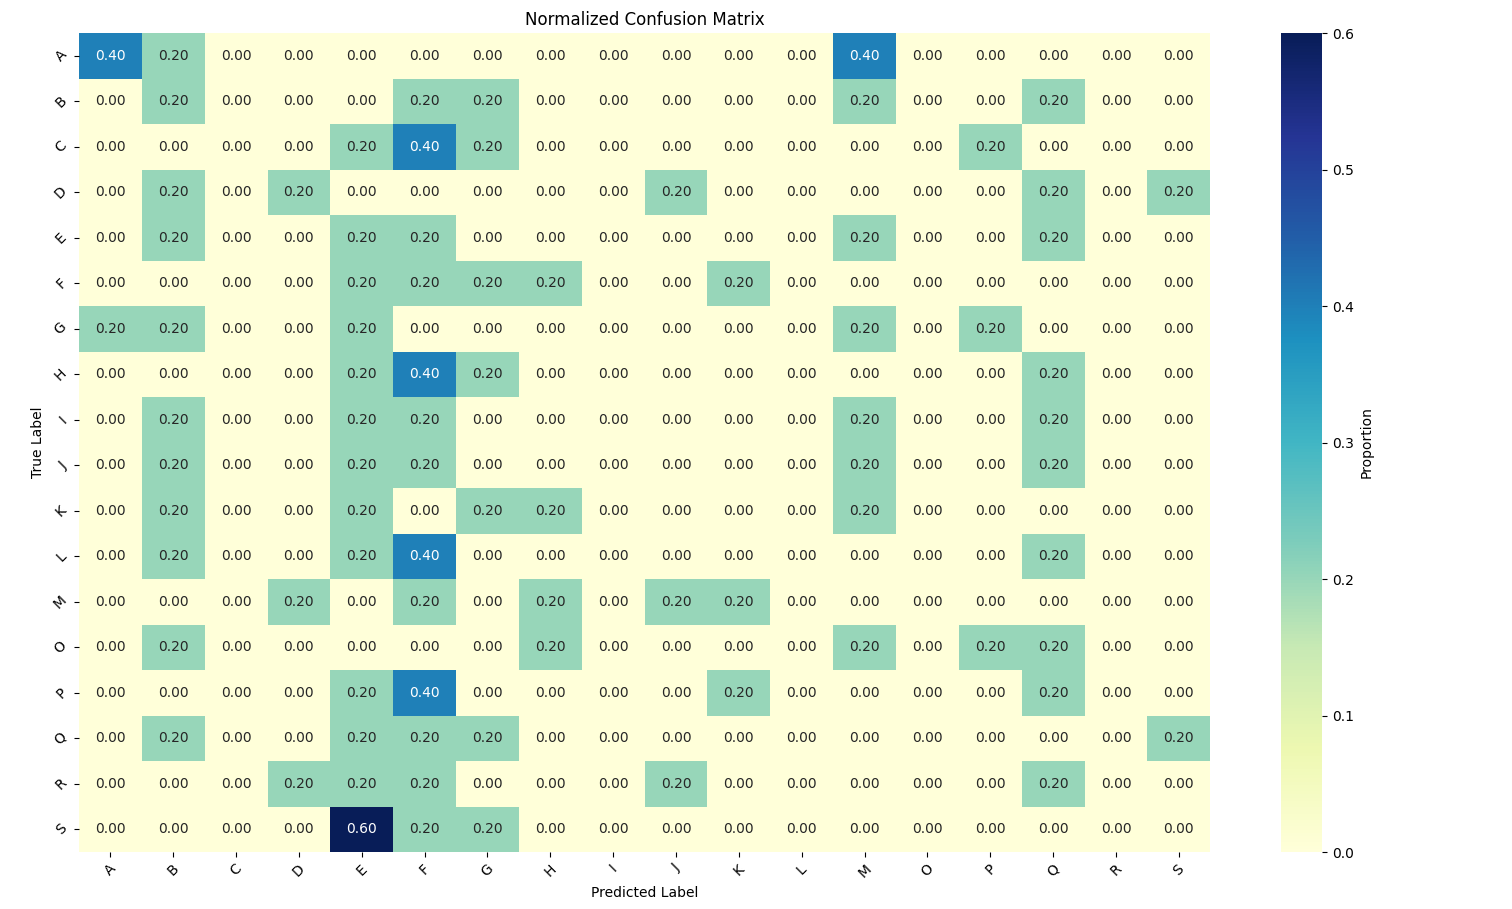Click the darkest top end of the colorbar
Viewport: 1512px width, 909px height.
1300,38
